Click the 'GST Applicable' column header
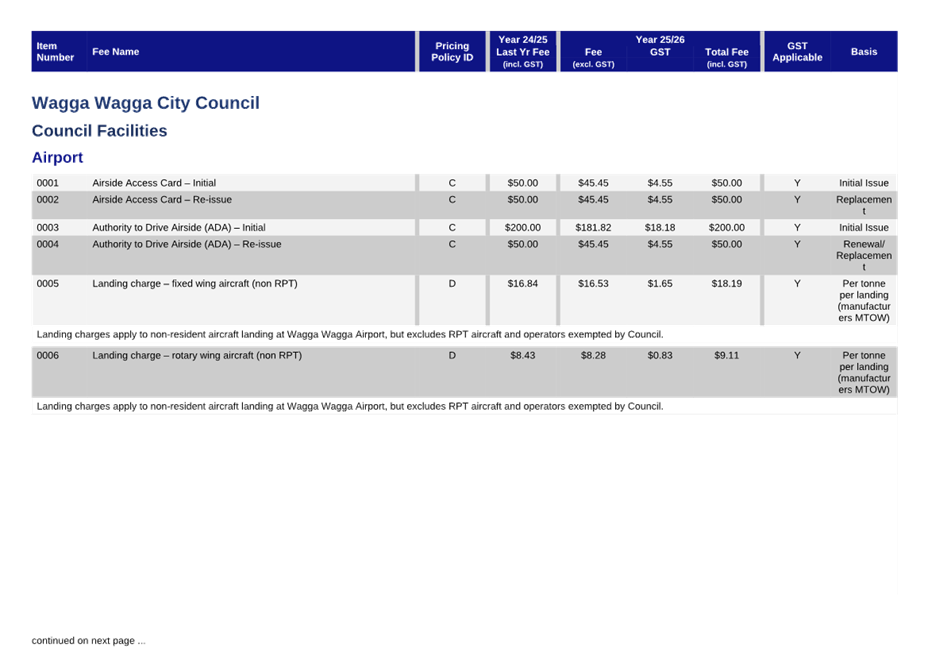Screen dimensions: 928x656 [797, 52]
